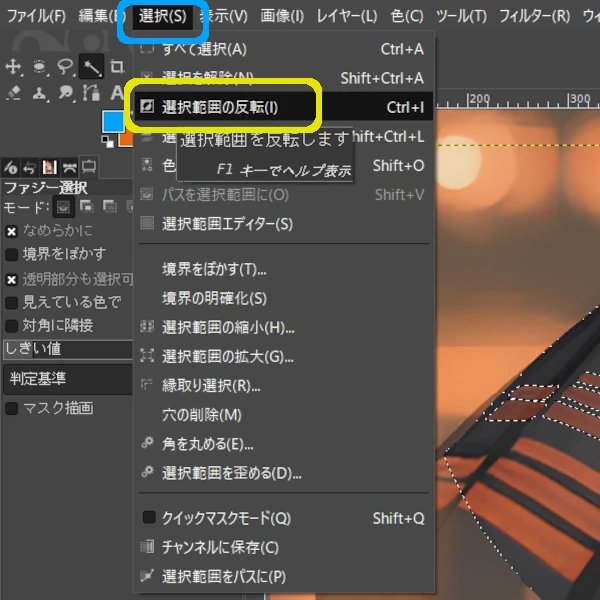Enable 境界をぼかす checkbox in tool options

pos(11,254)
